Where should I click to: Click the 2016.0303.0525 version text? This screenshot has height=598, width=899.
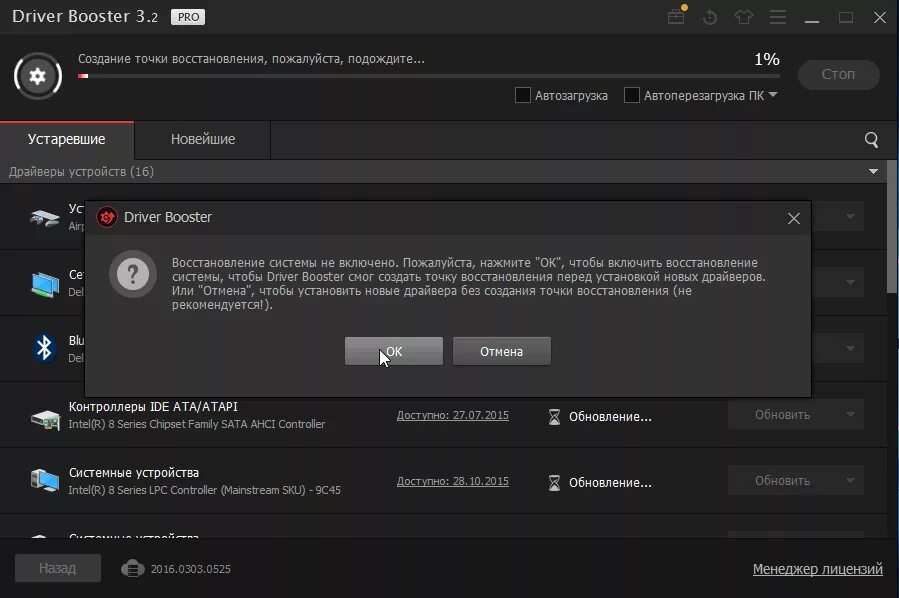191,569
